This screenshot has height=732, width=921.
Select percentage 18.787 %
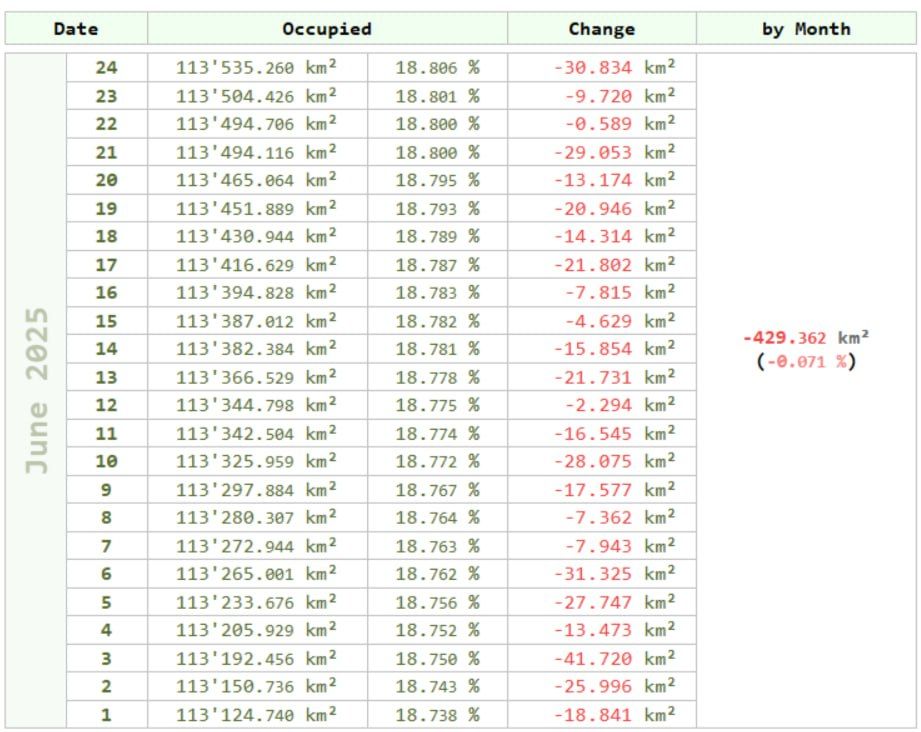coord(437,265)
